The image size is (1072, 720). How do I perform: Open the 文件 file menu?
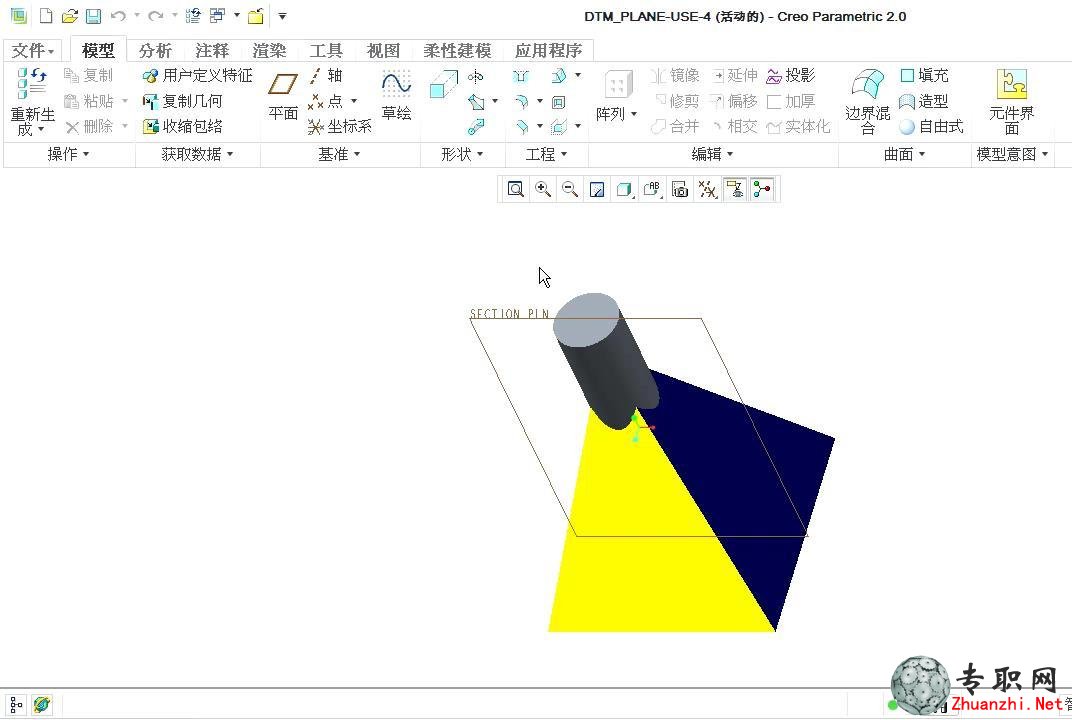pos(32,51)
